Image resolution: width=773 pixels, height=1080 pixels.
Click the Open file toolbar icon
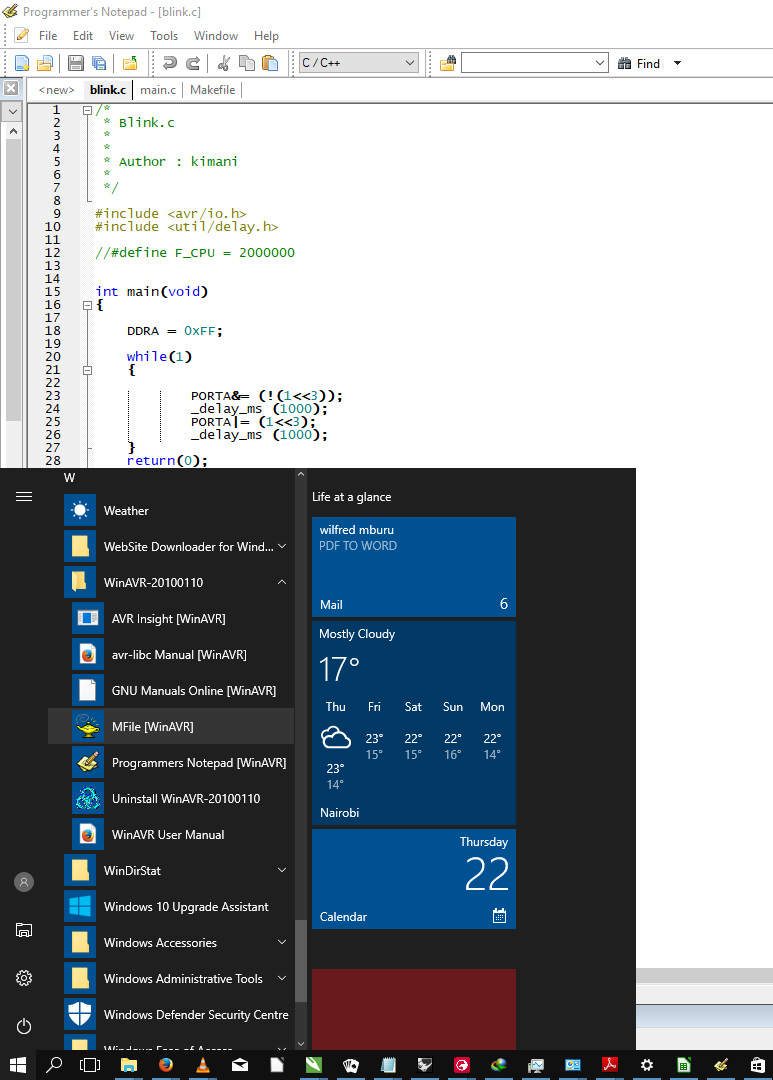click(45, 63)
